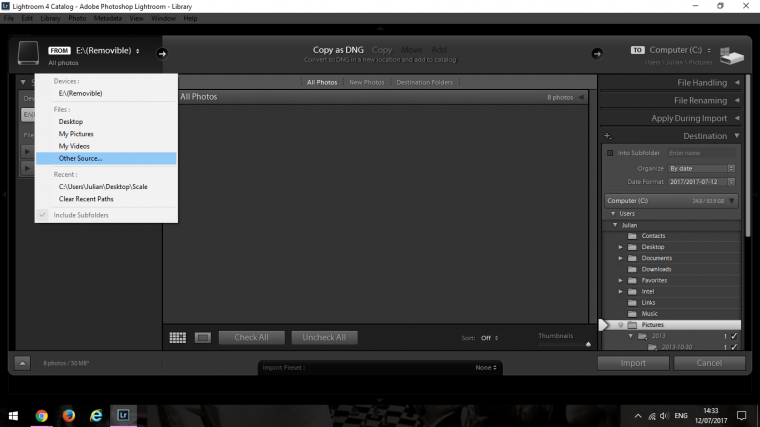Open the Date Format dropdown

pos(701,182)
